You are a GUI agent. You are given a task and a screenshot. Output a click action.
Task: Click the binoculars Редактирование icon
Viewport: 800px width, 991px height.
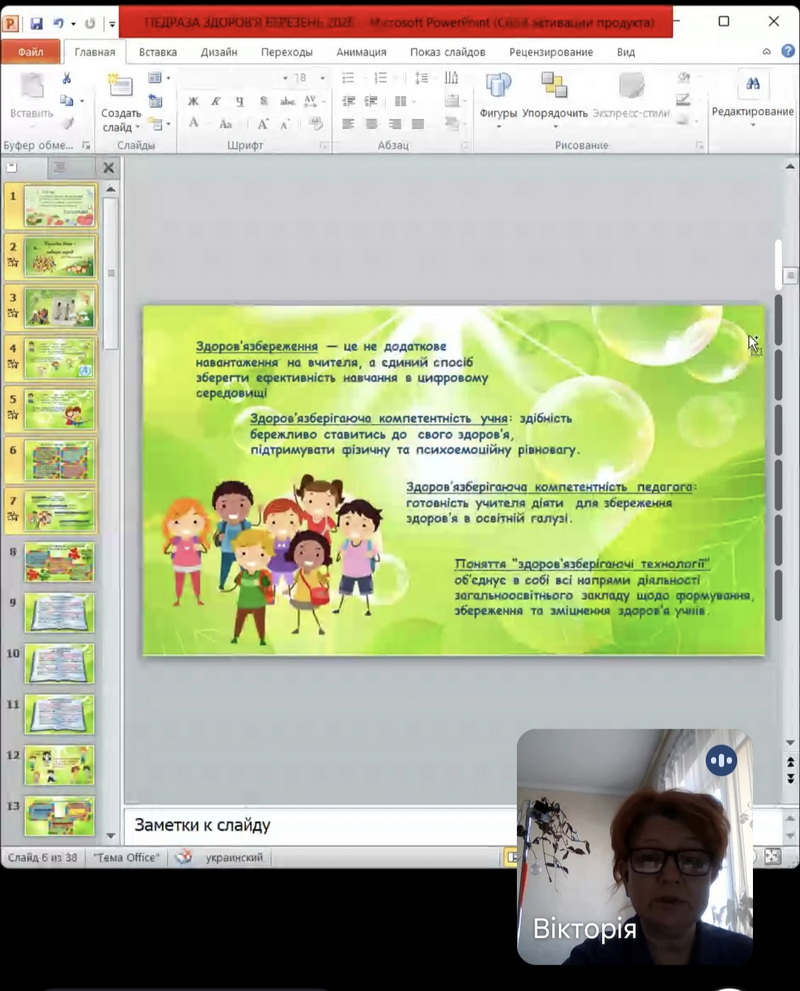tap(752, 85)
